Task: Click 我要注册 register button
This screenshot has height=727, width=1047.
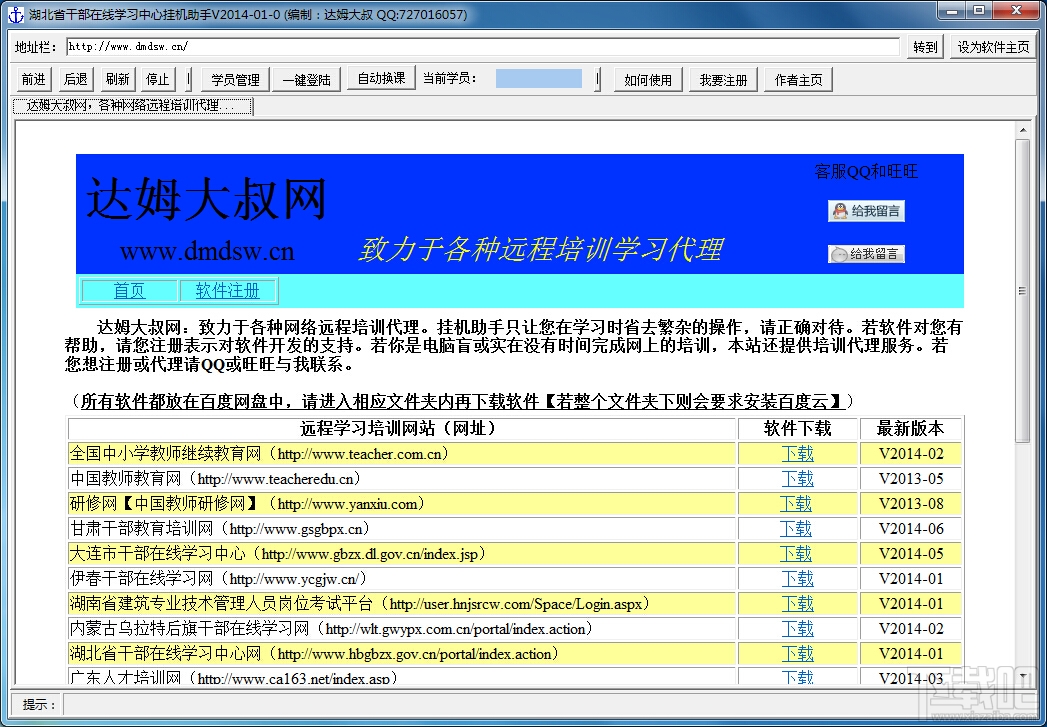Action: [x=723, y=79]
